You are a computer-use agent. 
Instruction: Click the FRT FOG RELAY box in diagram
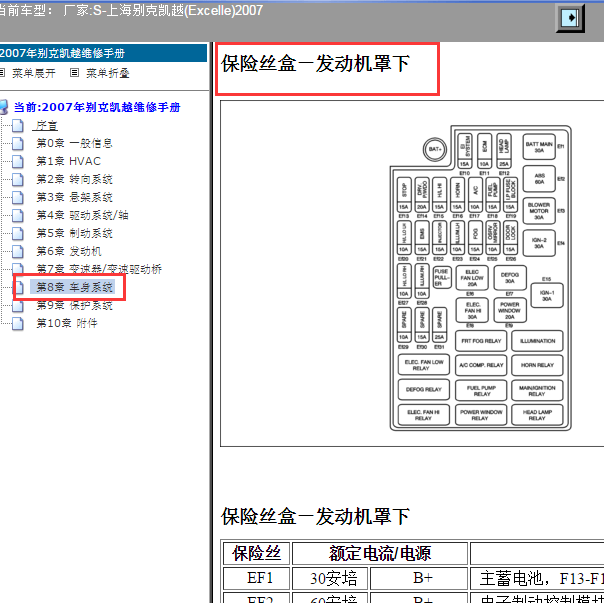481,341
